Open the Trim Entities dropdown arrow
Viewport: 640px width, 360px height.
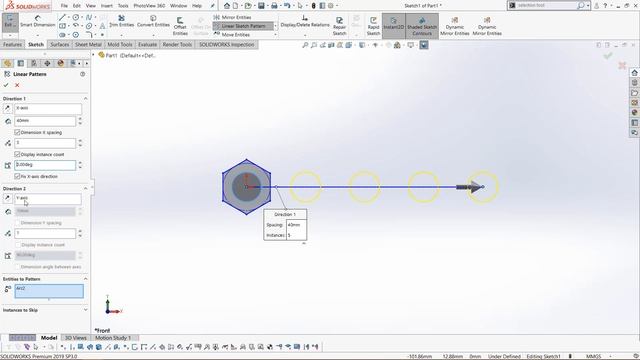122,35
